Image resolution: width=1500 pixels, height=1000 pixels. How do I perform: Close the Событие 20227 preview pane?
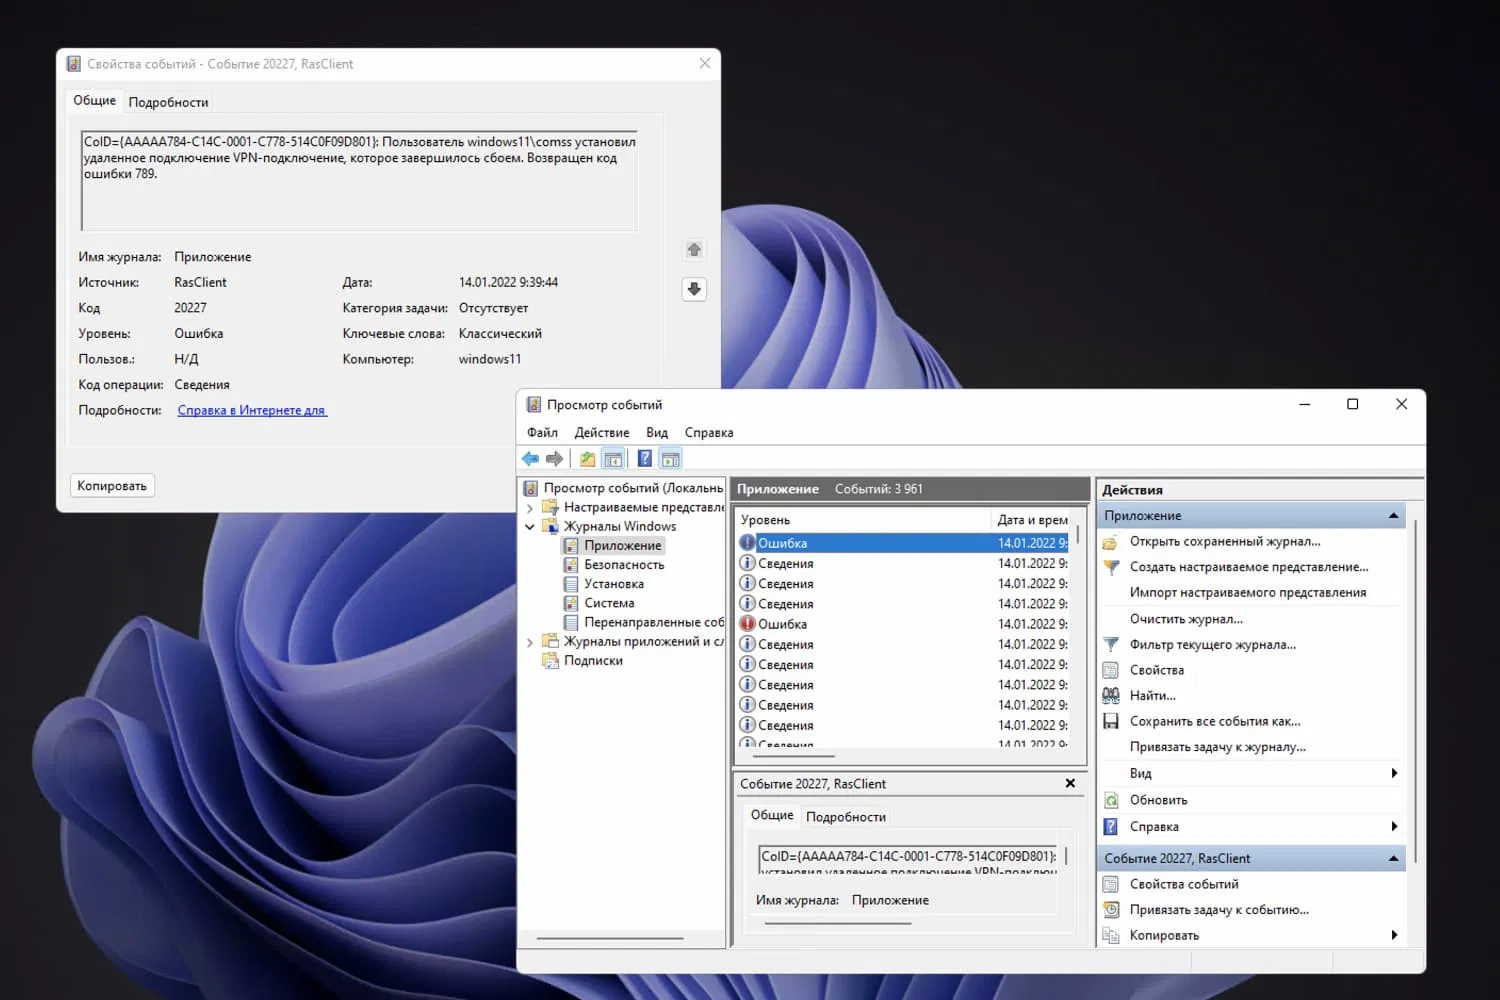1070,783
